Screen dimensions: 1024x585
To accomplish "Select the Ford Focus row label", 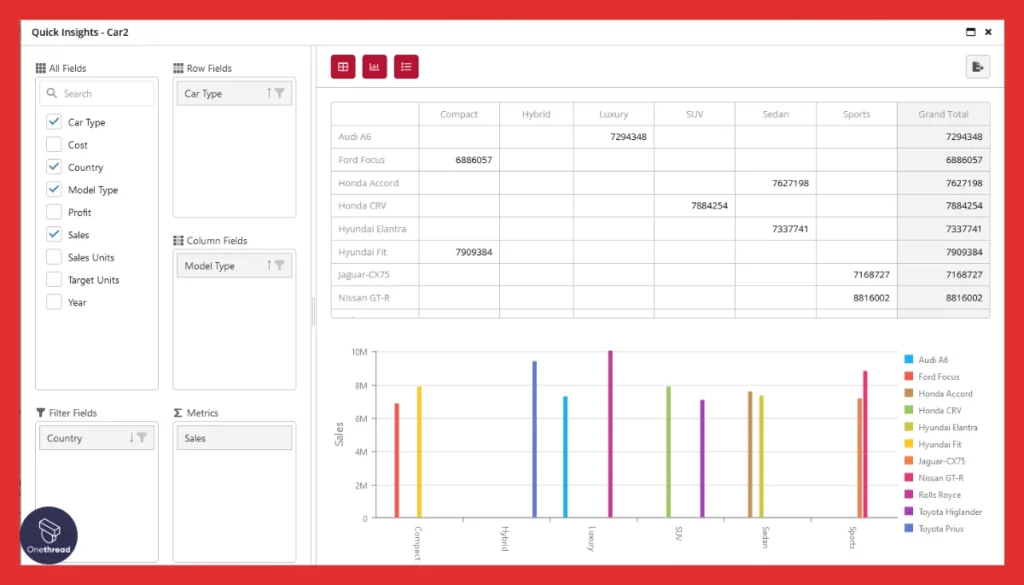I will pyautogui.click(x=361, y=160).
